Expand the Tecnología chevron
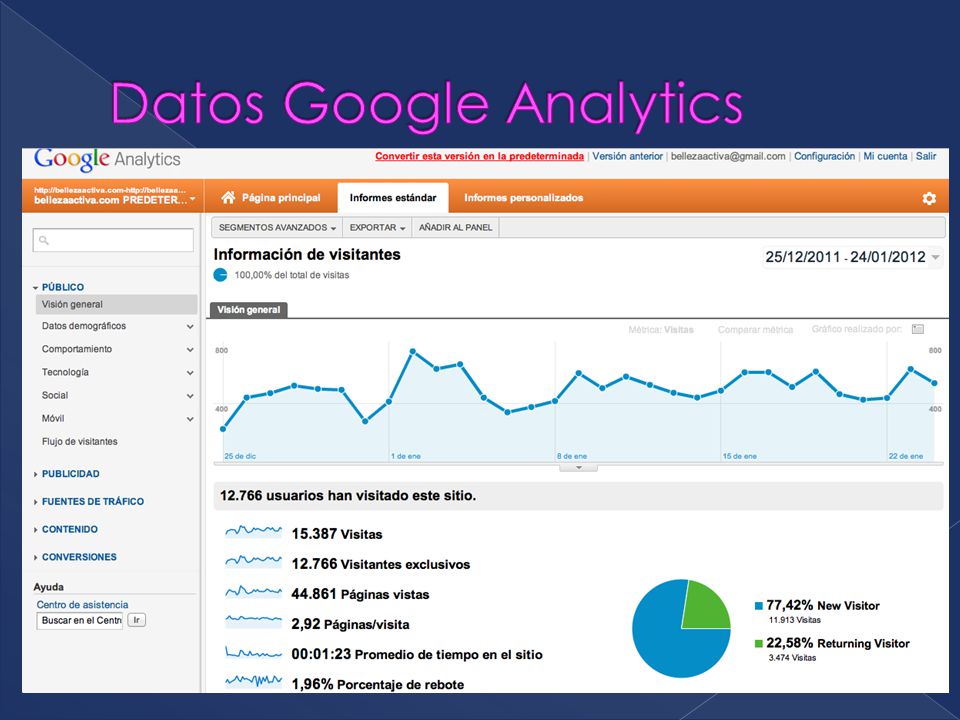The height and width of the screenshot is (720, 960). [190, 373]
